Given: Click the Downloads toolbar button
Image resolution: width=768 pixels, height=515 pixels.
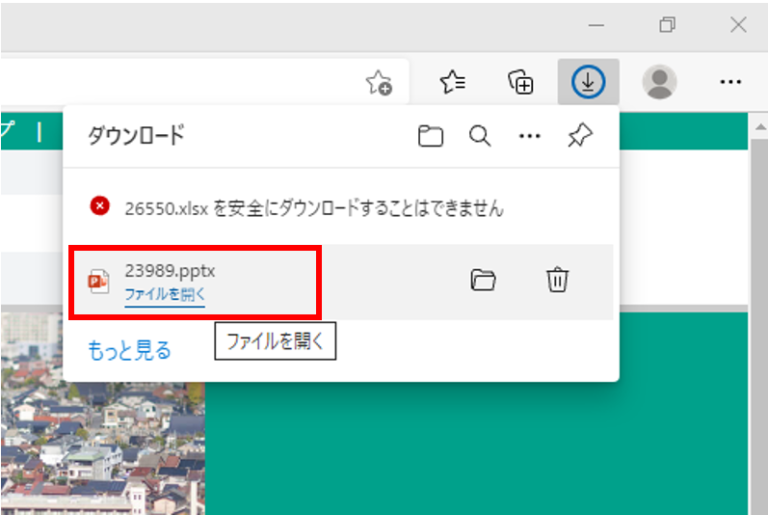Looking at the screenshot, I should tap(588, 82).
